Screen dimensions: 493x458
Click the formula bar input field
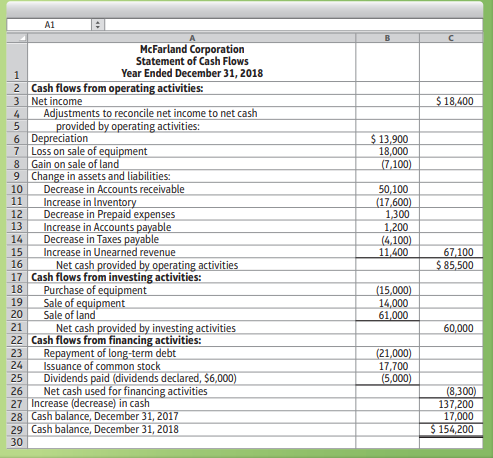click(x=294, y=25)
